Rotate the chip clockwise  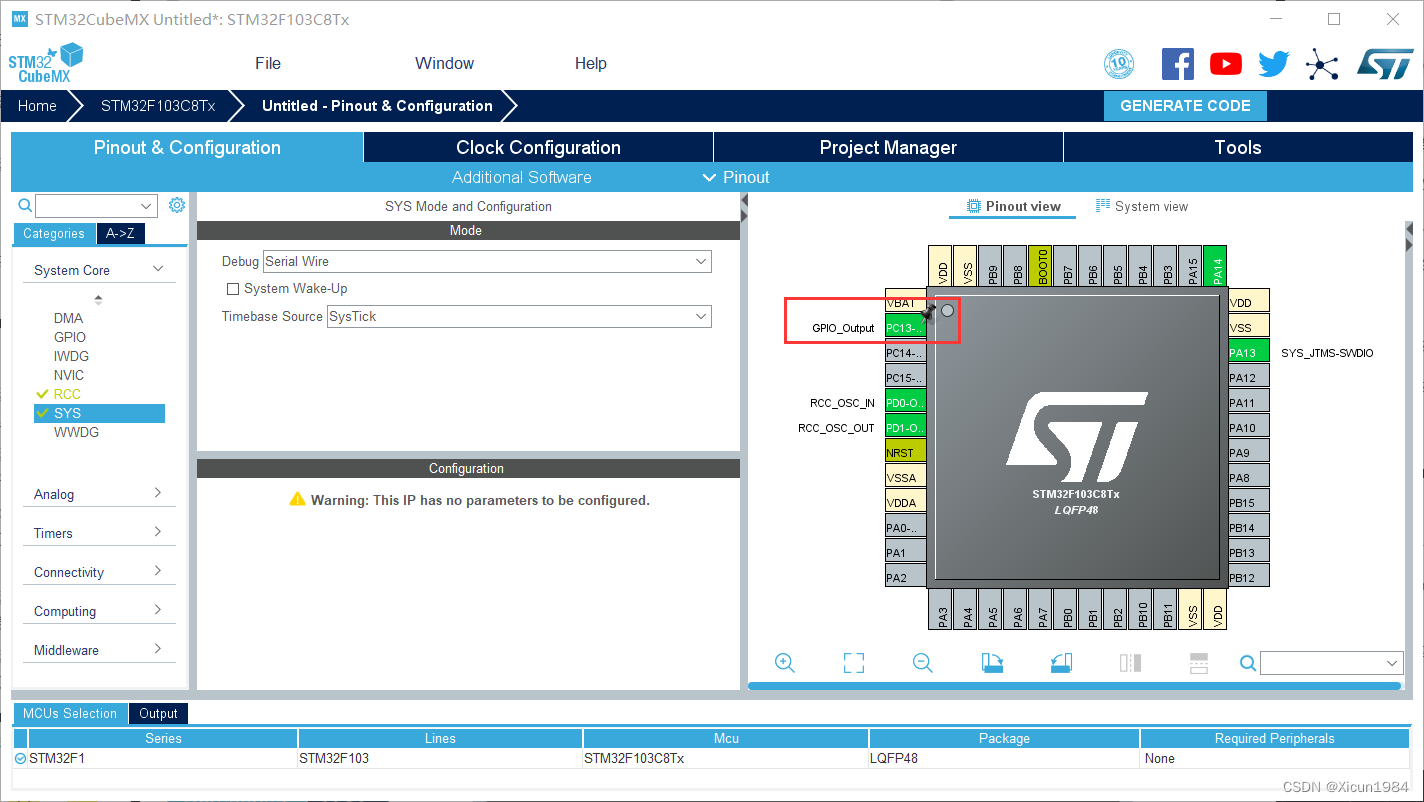[992, 663]
